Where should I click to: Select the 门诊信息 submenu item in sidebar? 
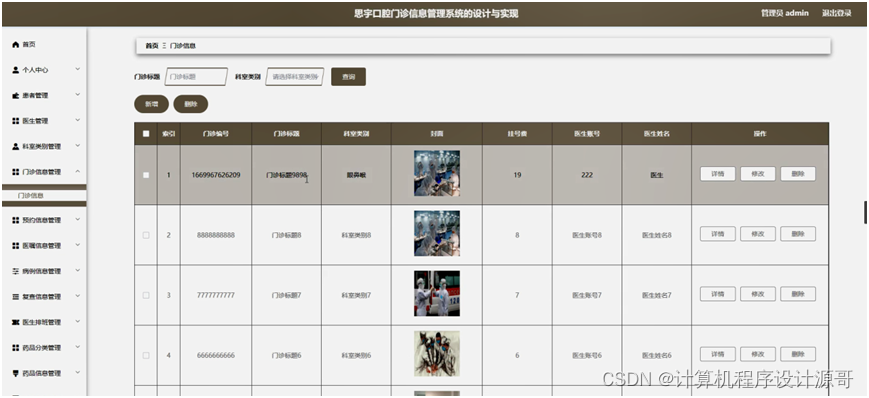coord(44,196)
